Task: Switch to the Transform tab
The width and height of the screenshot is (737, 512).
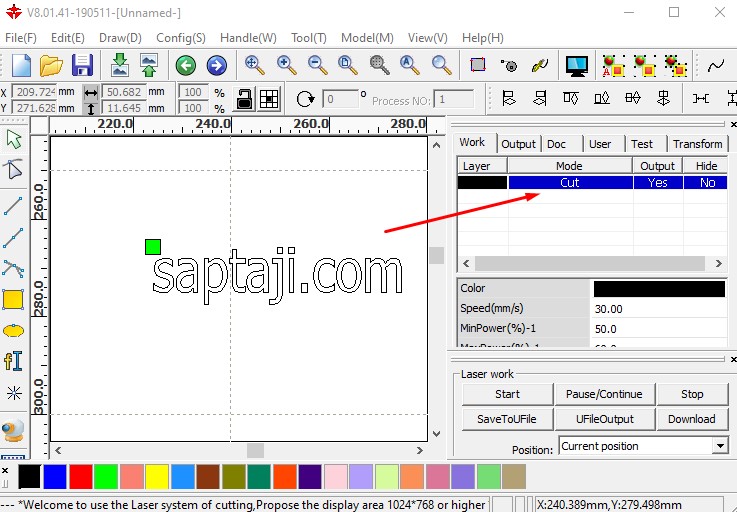Action: (698, 144)
